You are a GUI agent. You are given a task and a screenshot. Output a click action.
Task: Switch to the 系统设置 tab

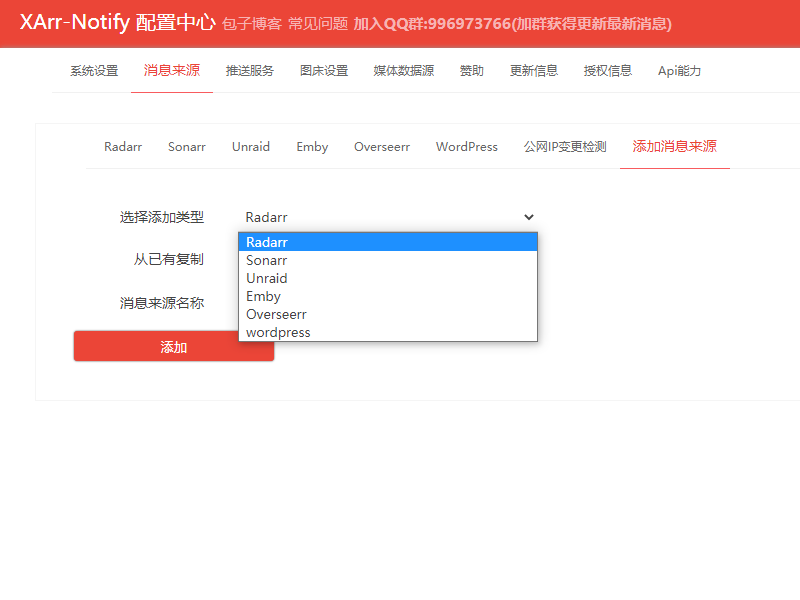tap(93, 71)
